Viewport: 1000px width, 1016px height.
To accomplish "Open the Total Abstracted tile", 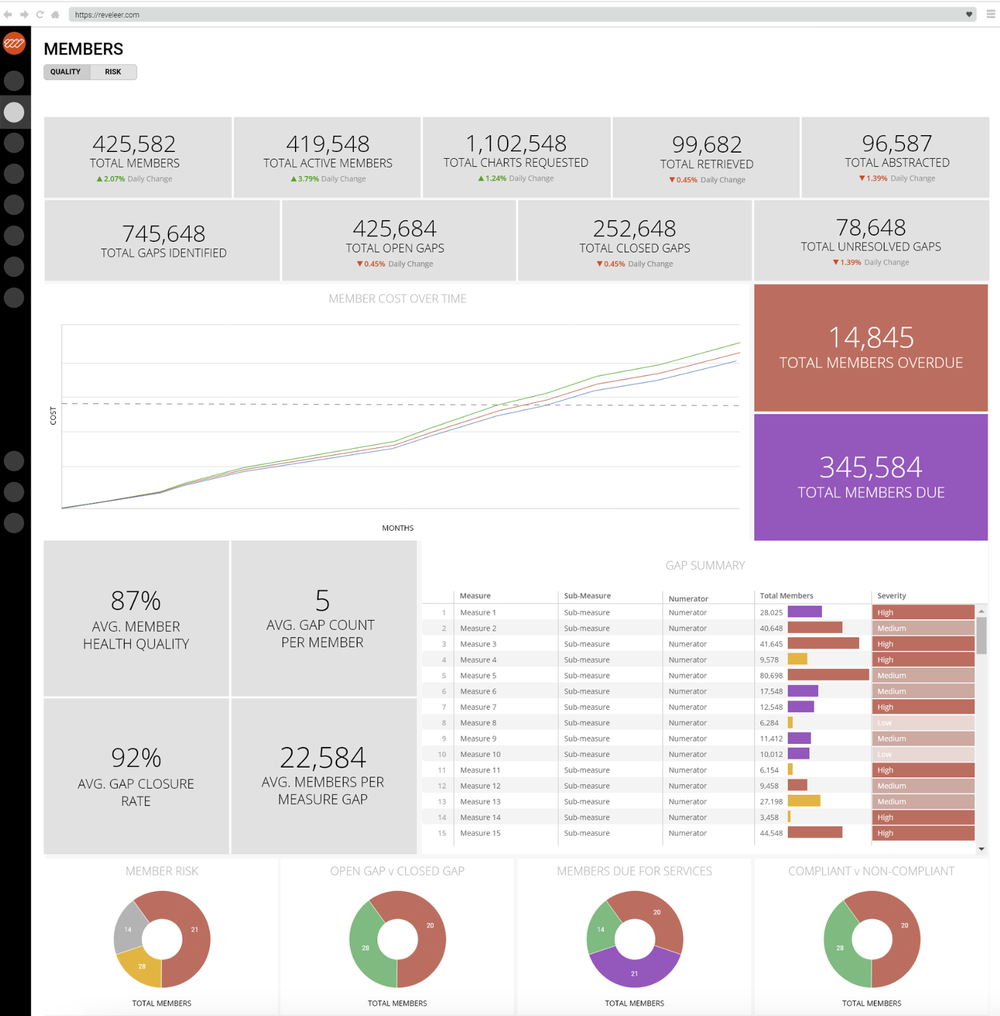I will point(896,157).
